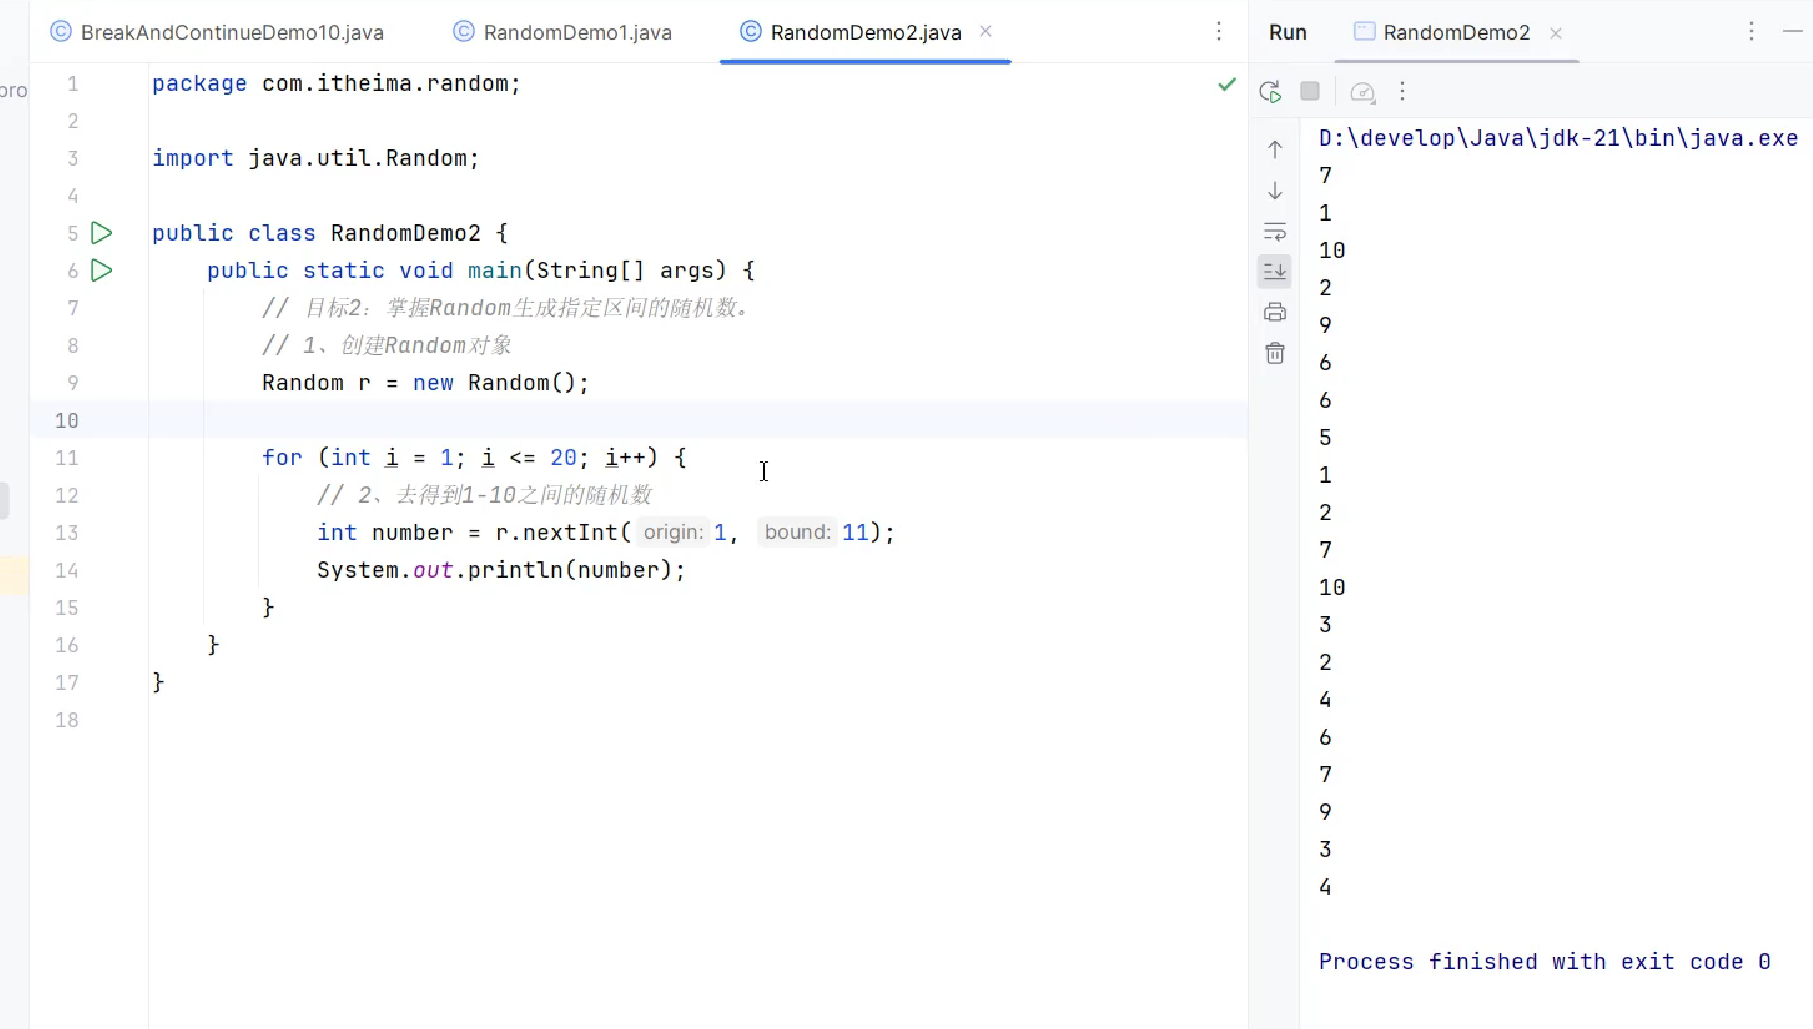Run main method from line 6 gutter

click(99, 270)
